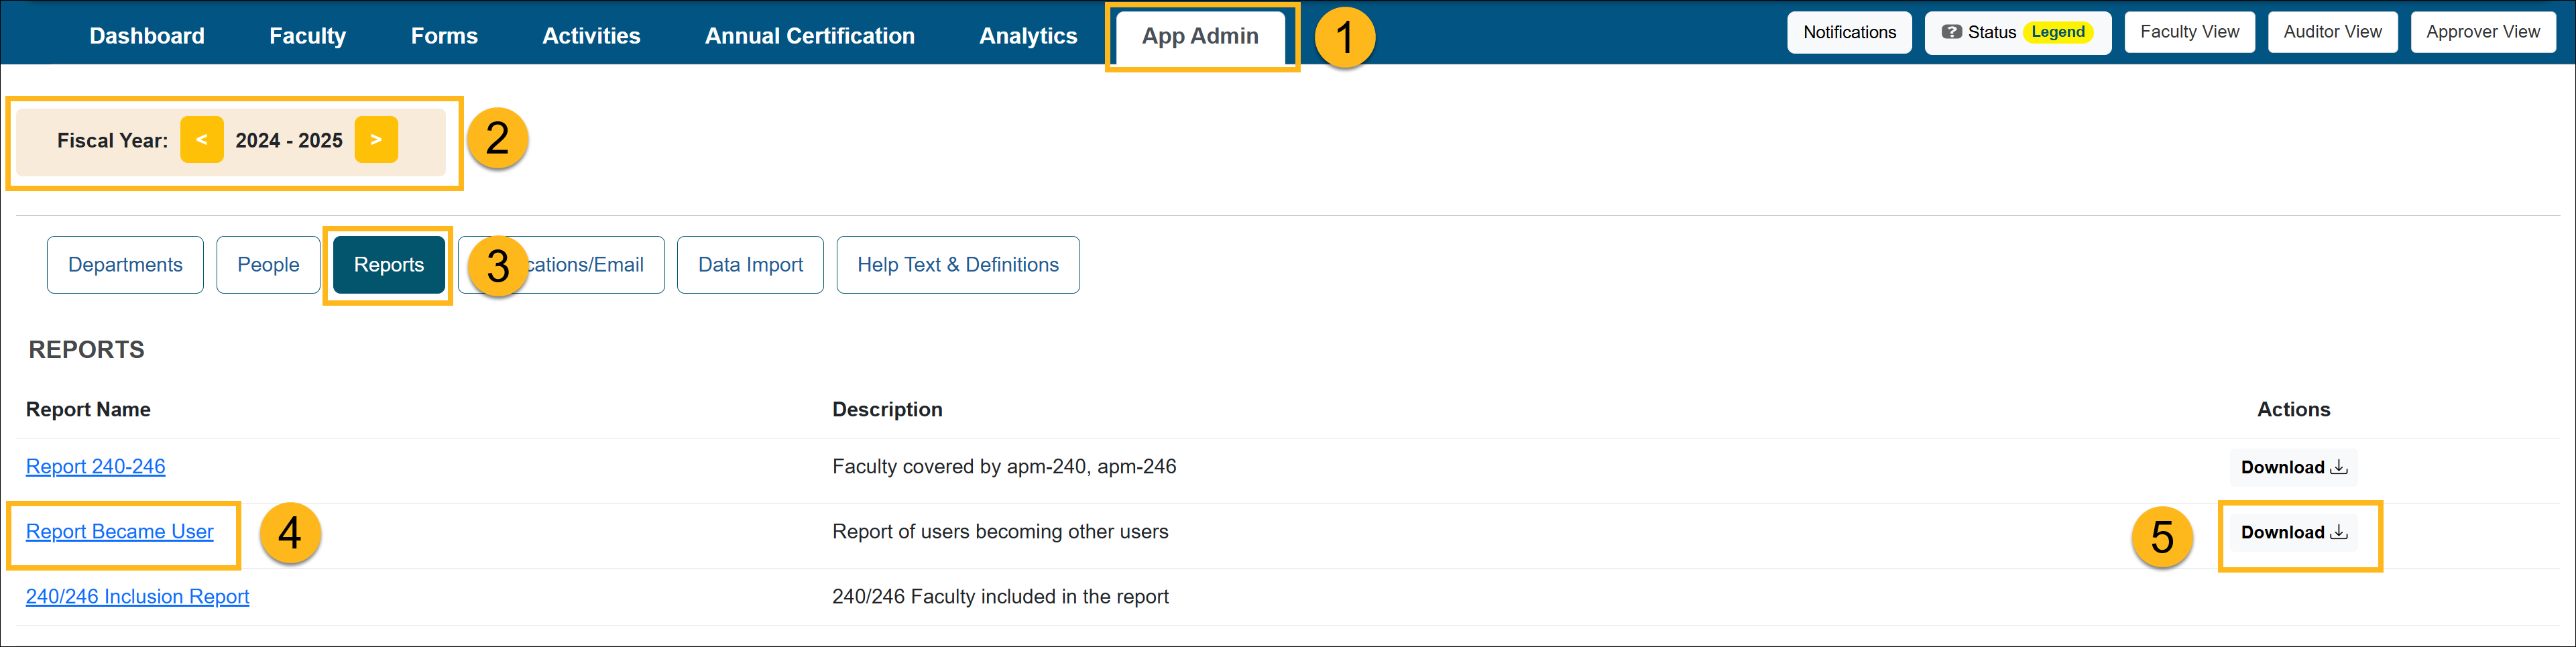Screen dimensions: 2576x647
Task: Open the People tab
Action: 267,264
